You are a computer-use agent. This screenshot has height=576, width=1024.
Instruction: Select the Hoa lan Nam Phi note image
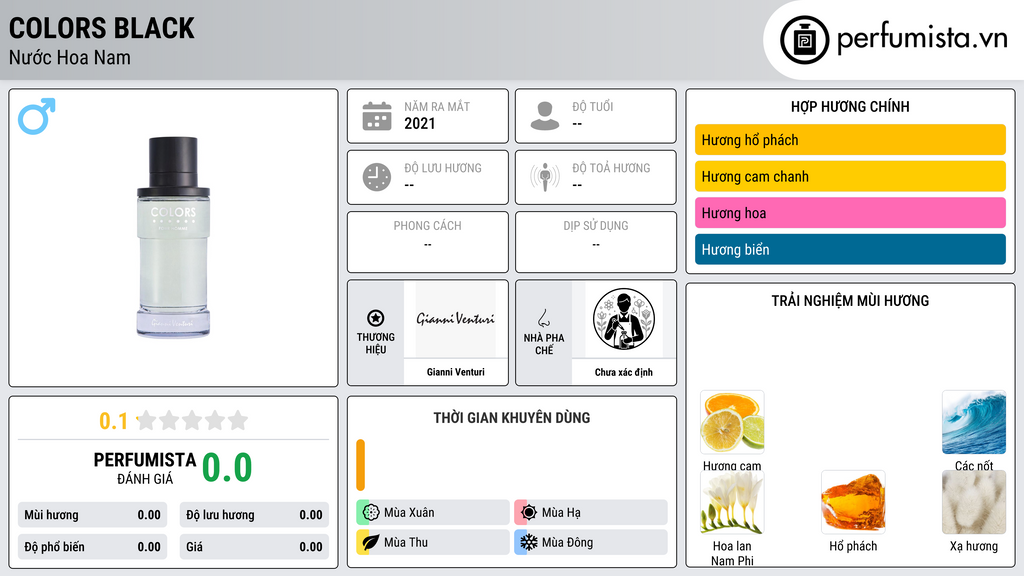(x=732, y=502)
